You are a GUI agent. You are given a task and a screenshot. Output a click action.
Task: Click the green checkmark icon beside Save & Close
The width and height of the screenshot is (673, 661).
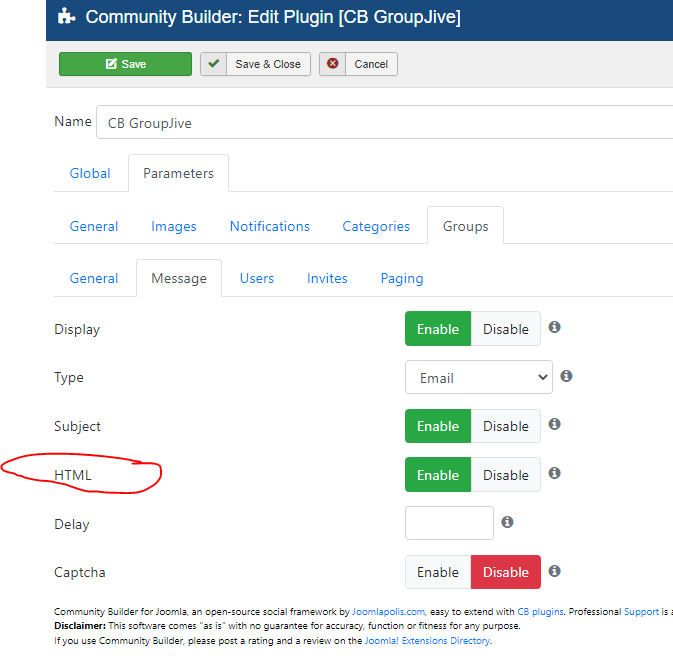point(213,64)
